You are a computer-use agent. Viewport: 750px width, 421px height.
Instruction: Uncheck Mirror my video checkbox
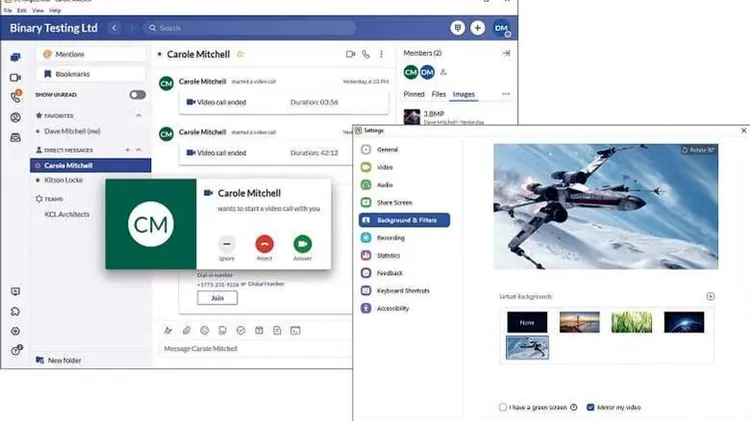tap(590, 407)
